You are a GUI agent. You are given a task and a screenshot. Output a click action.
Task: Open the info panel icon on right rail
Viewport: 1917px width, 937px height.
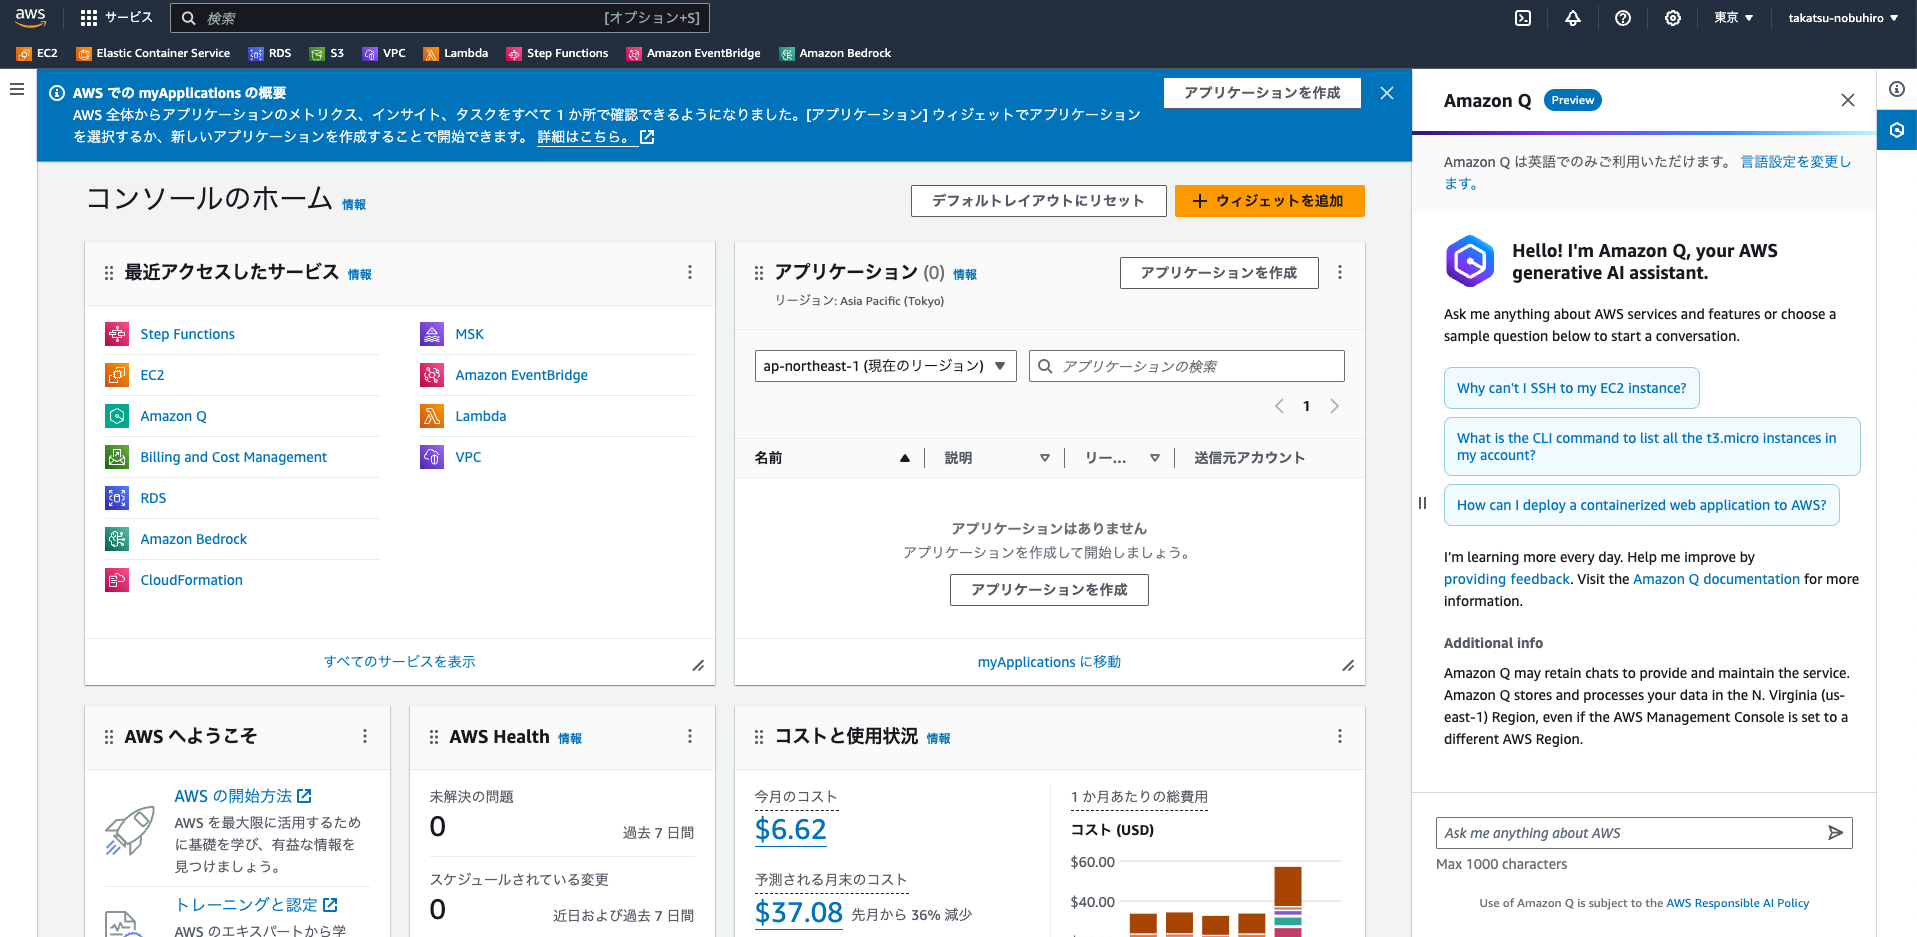click(x=1897, y=89)
